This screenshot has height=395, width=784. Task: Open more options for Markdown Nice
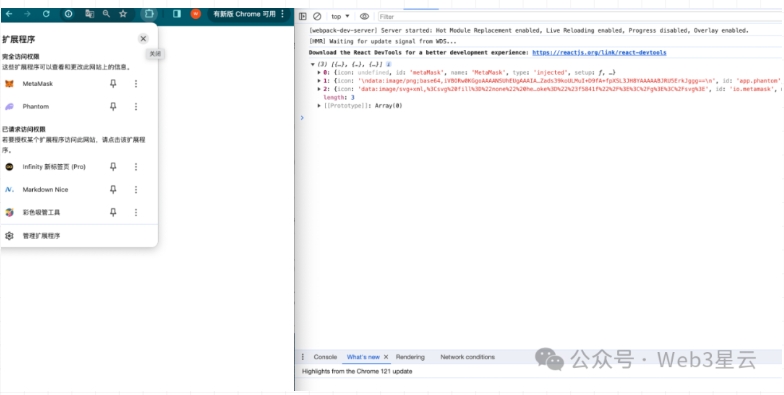tap(136, 190)
